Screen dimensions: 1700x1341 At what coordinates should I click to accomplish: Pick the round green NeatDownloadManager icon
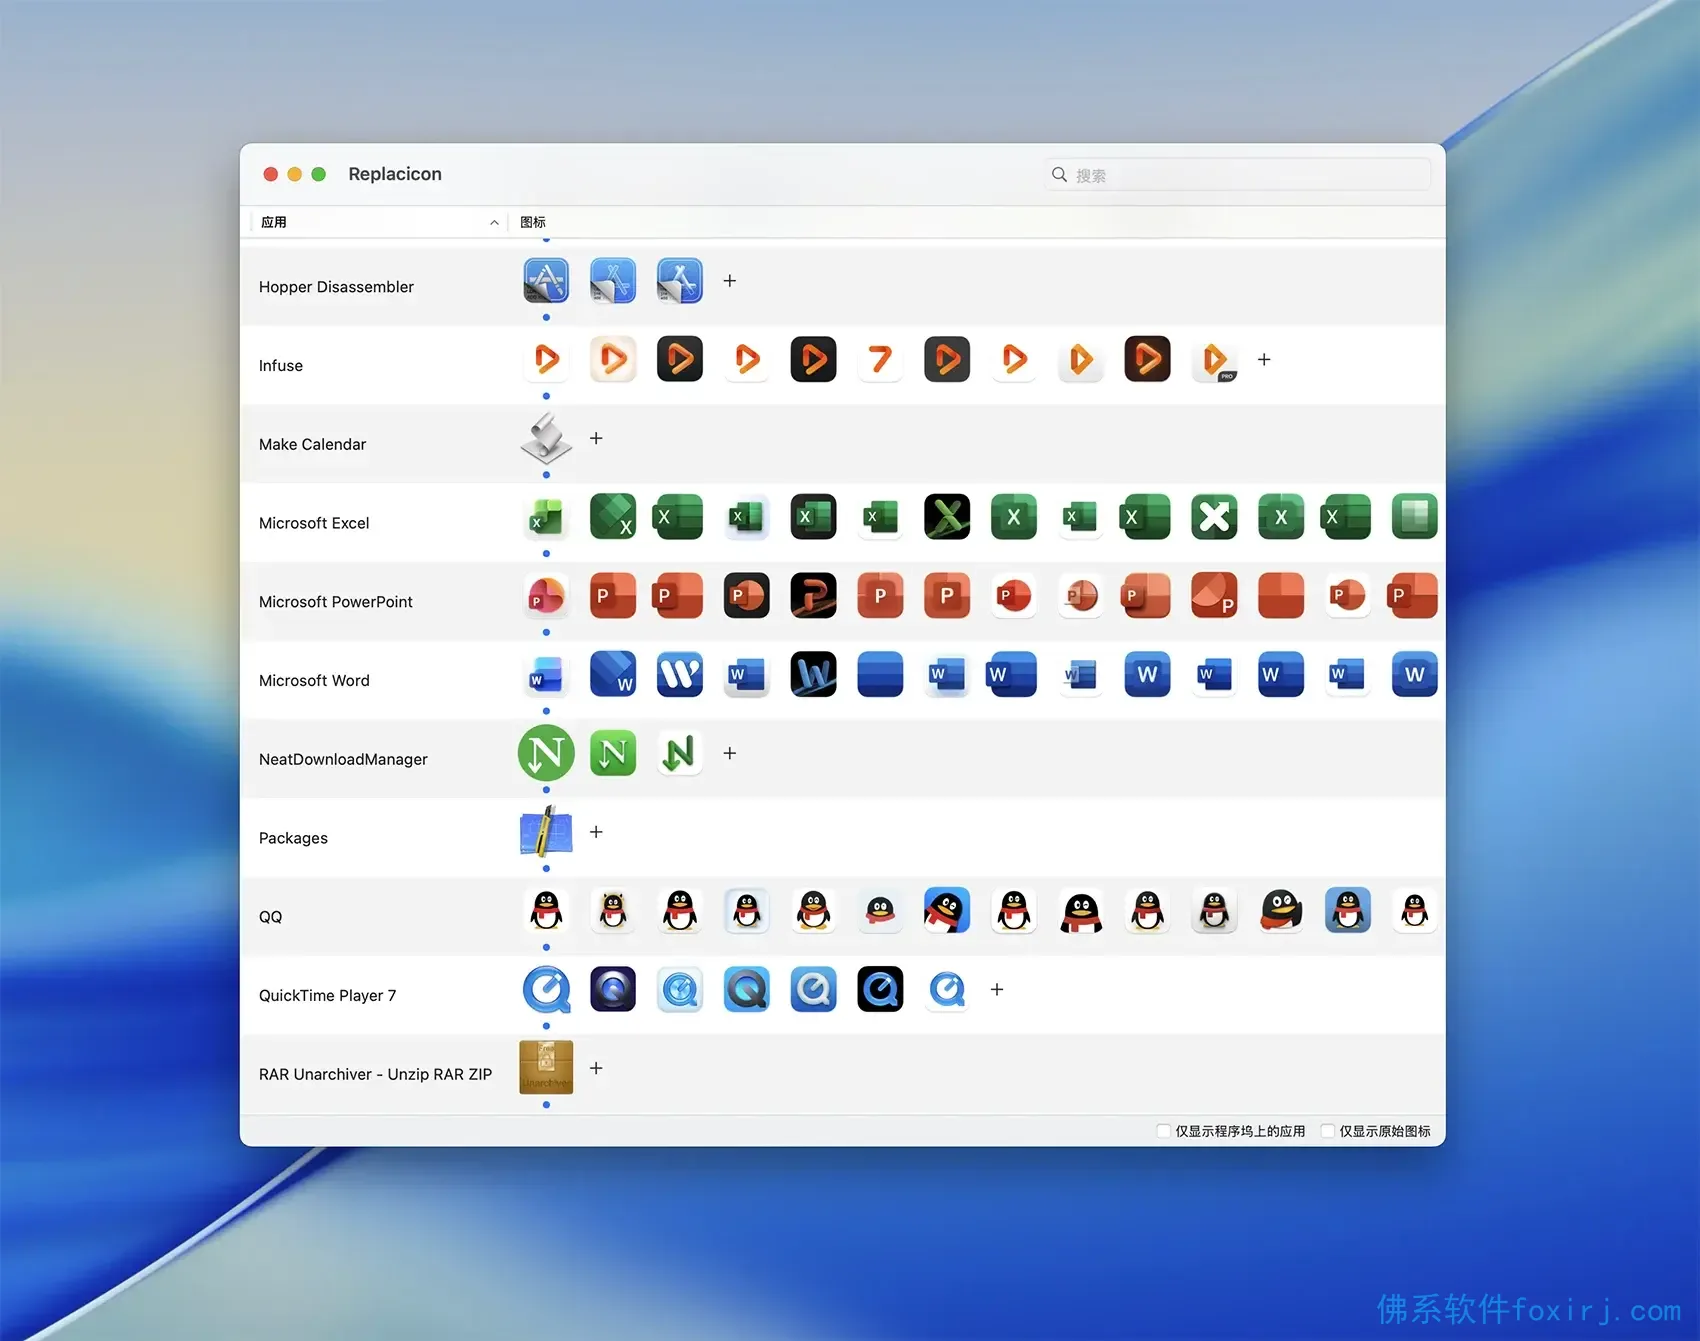click(546, 753)
